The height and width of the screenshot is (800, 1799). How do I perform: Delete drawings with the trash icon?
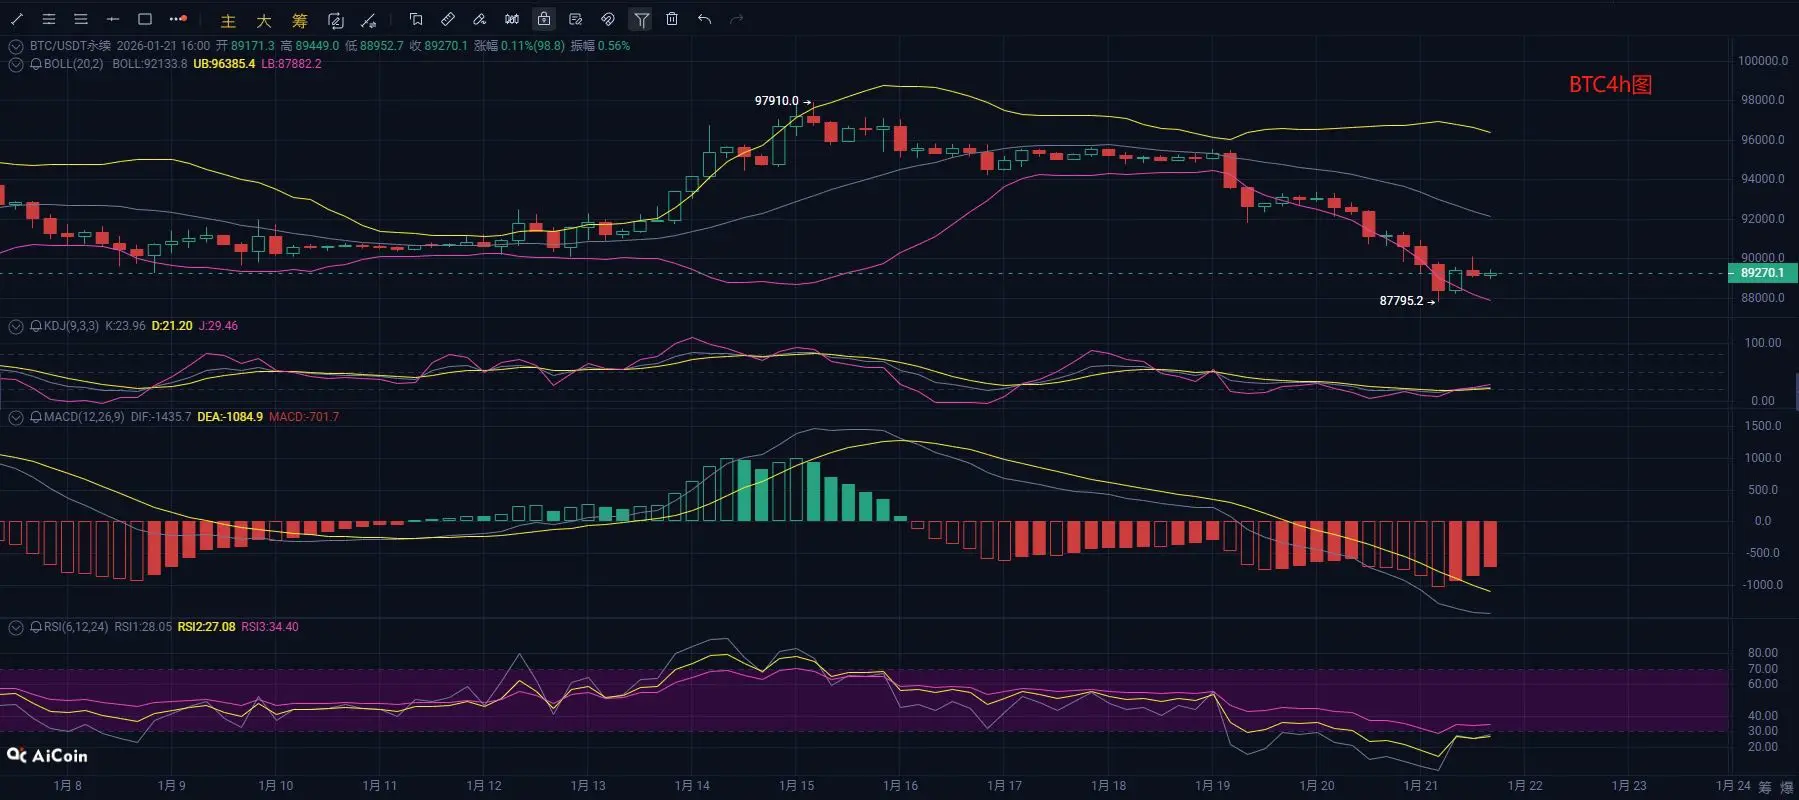pyautogui.click(x=672, y=19)
